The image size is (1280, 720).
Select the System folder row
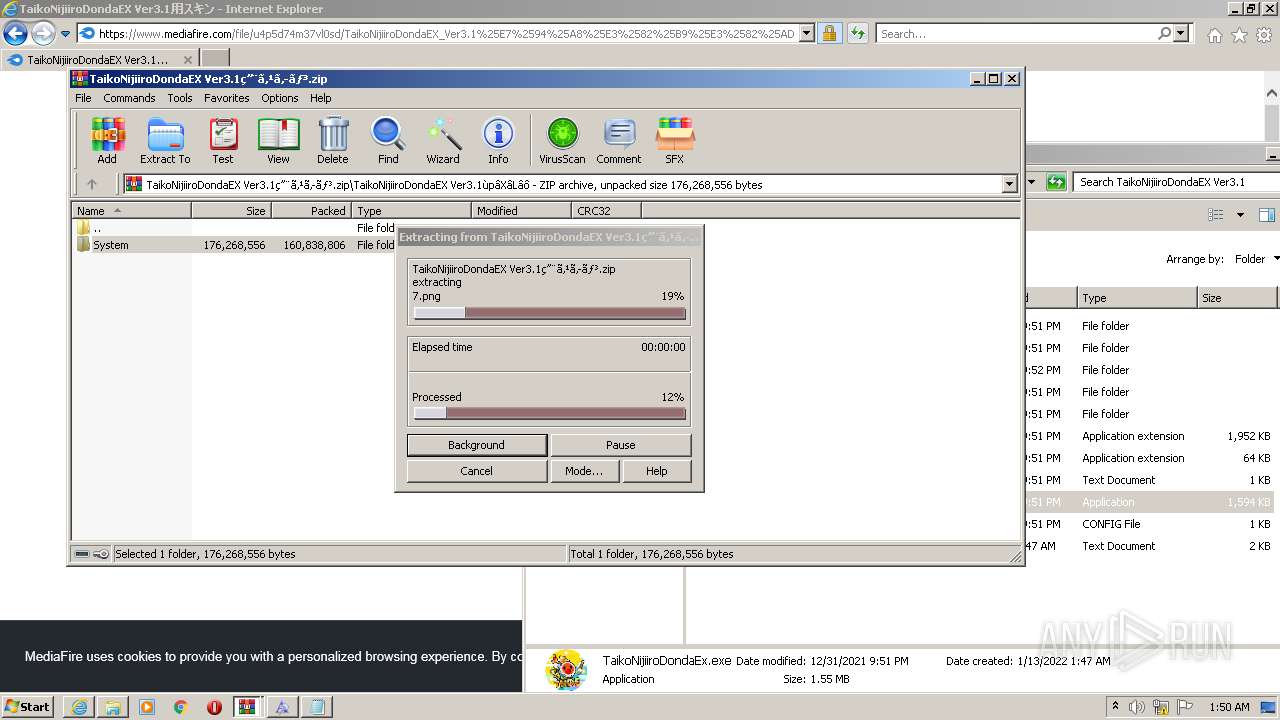tap(234, 245)
